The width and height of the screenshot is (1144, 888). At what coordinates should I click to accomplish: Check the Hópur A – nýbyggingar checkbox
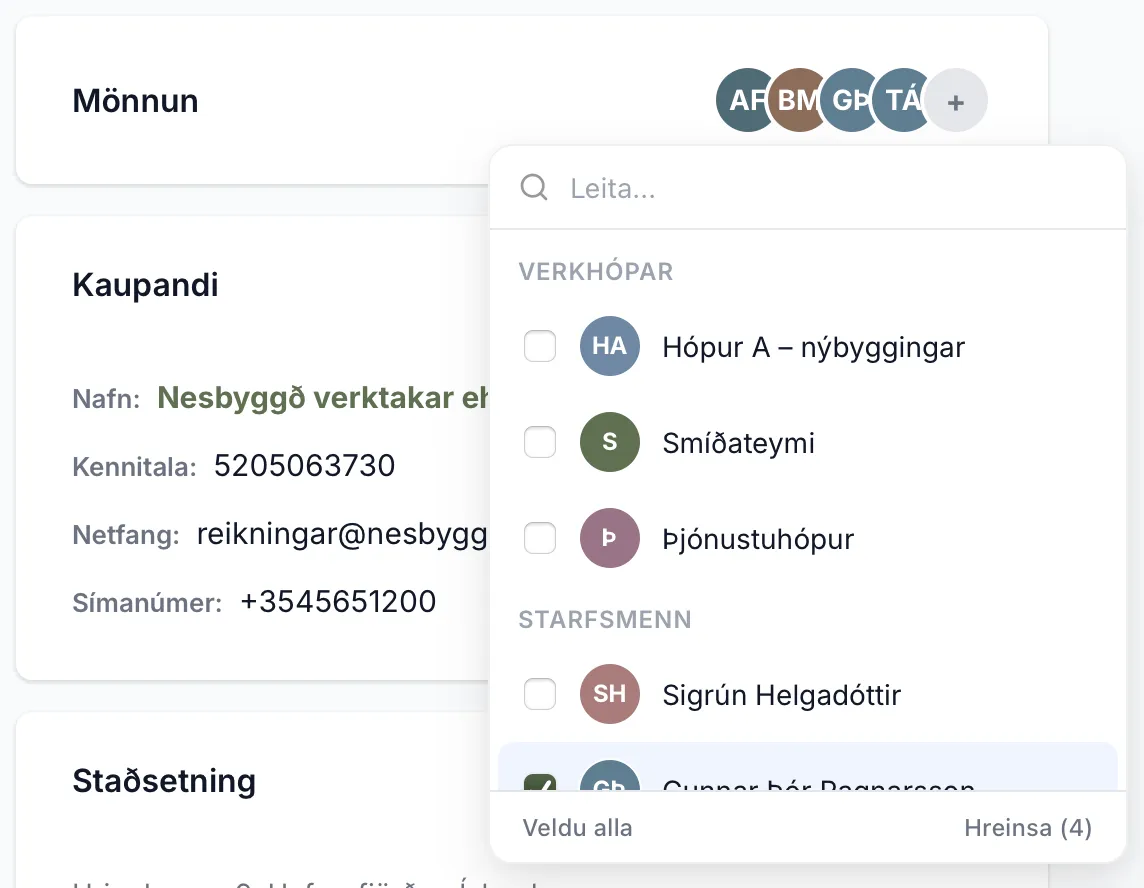(540, 346)
